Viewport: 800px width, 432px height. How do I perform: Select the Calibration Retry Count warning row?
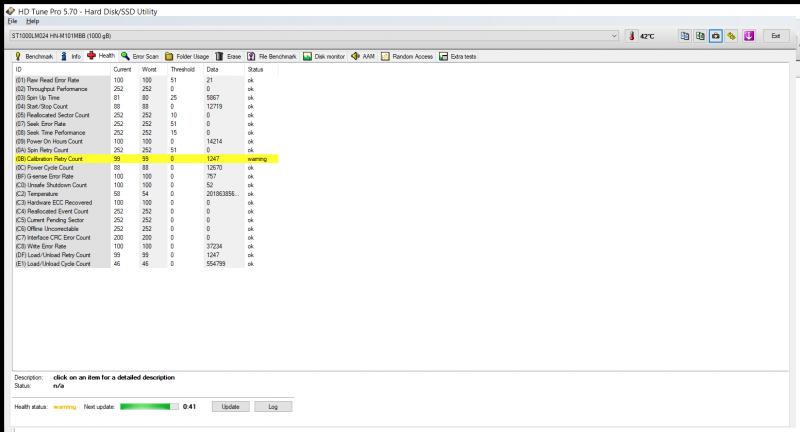click(146, 159)
